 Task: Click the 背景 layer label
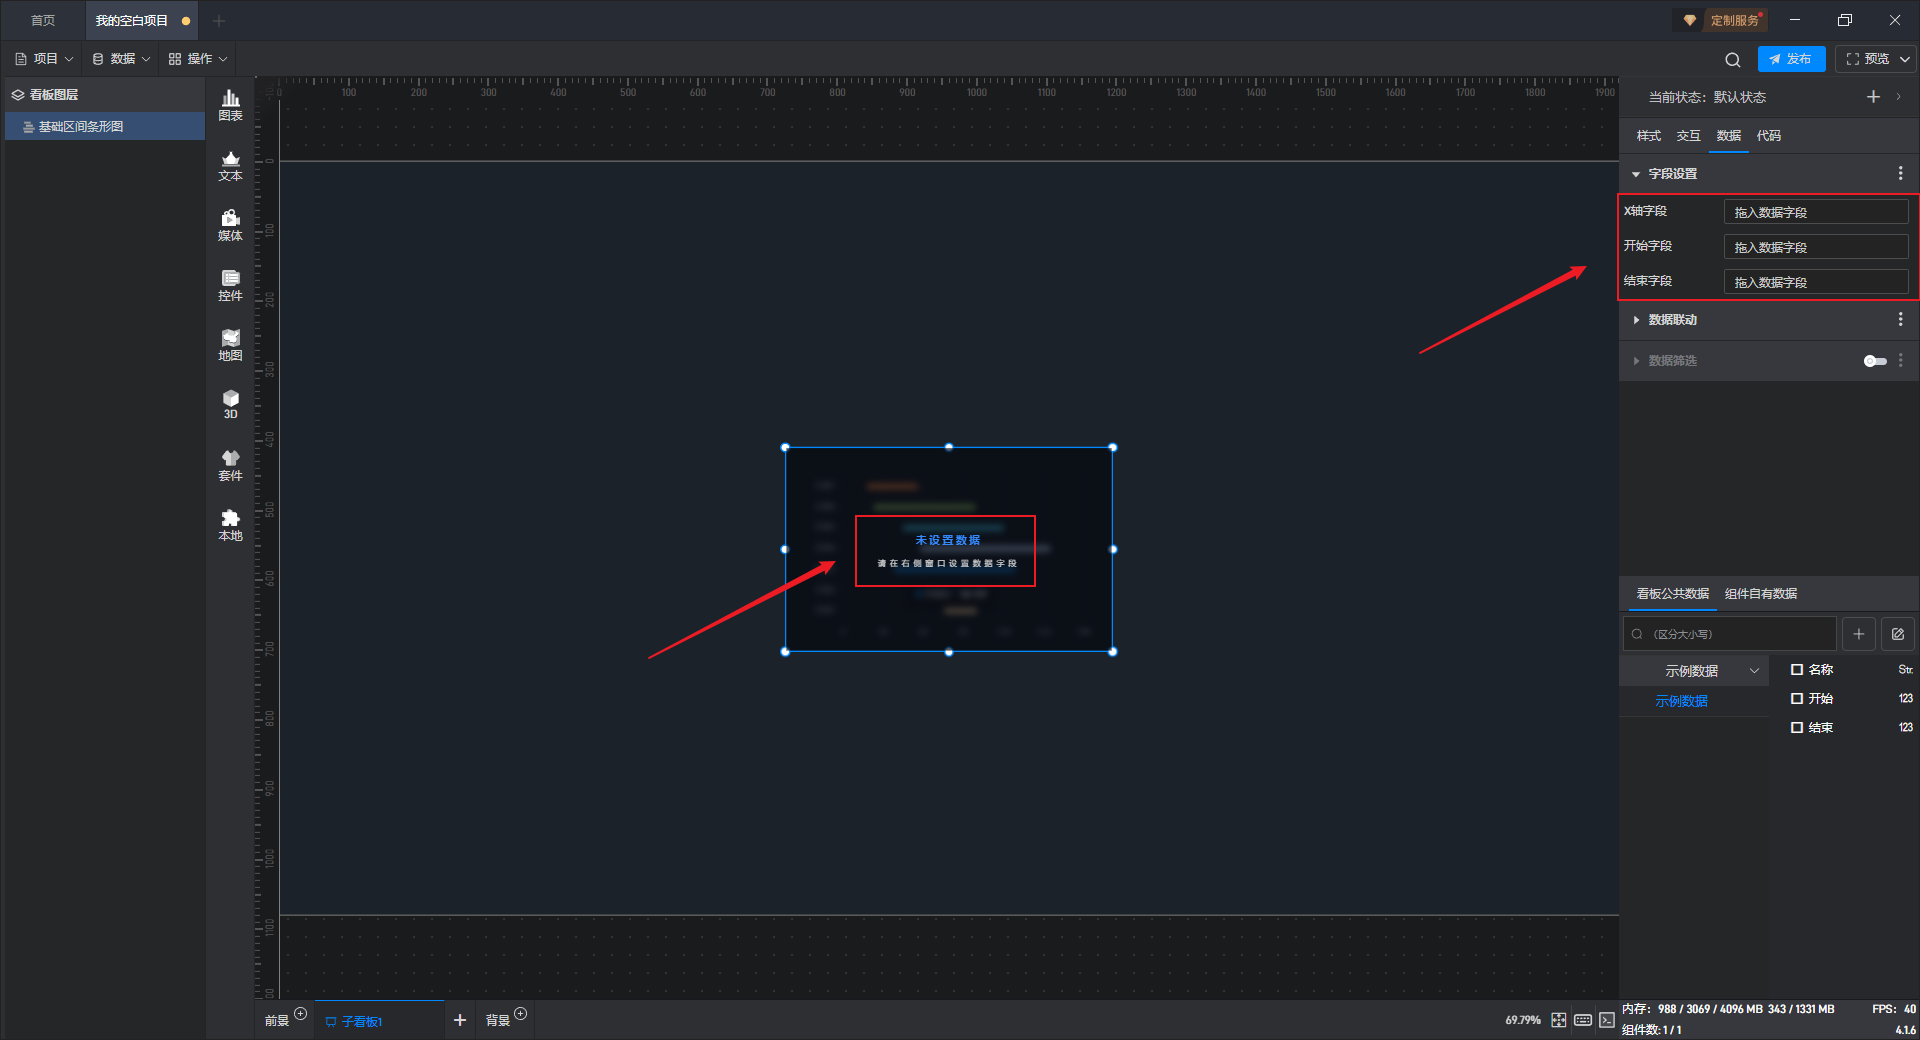(498, 1021)
